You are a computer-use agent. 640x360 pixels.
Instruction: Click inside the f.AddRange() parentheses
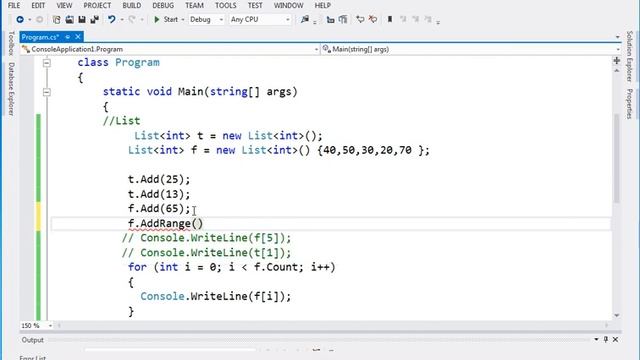(198, 224)
